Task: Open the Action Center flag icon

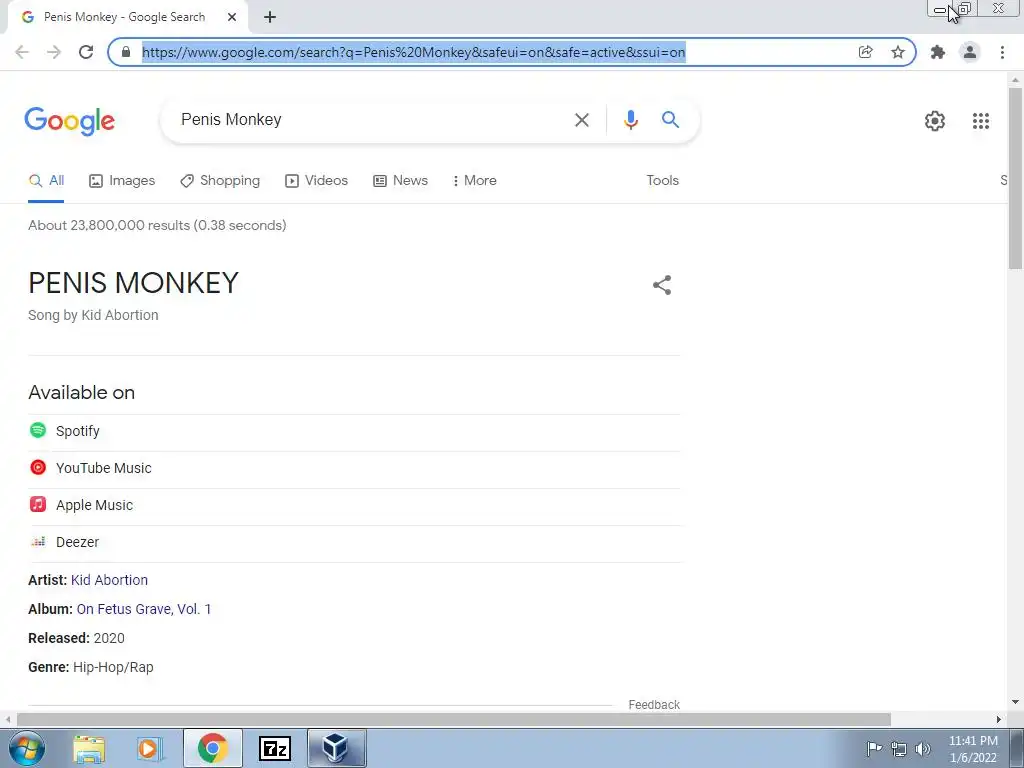Action: [874, 749]
